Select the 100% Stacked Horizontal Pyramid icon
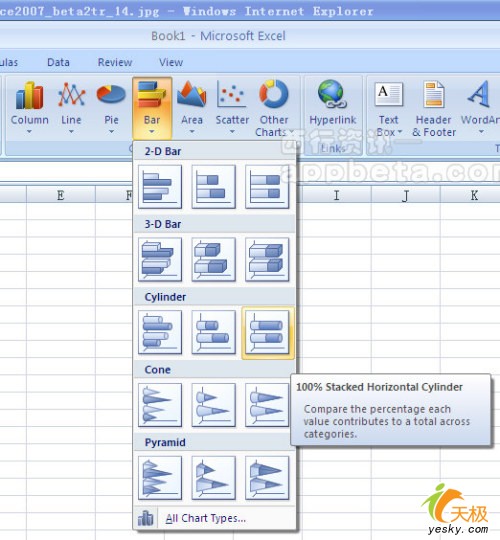 tap(267, 478)
